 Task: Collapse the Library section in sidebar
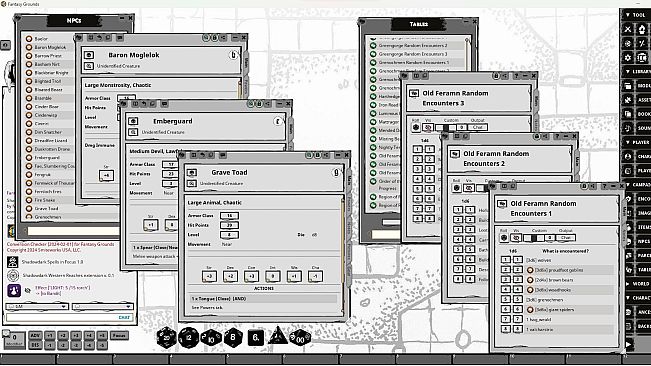(x=636, y=71)
